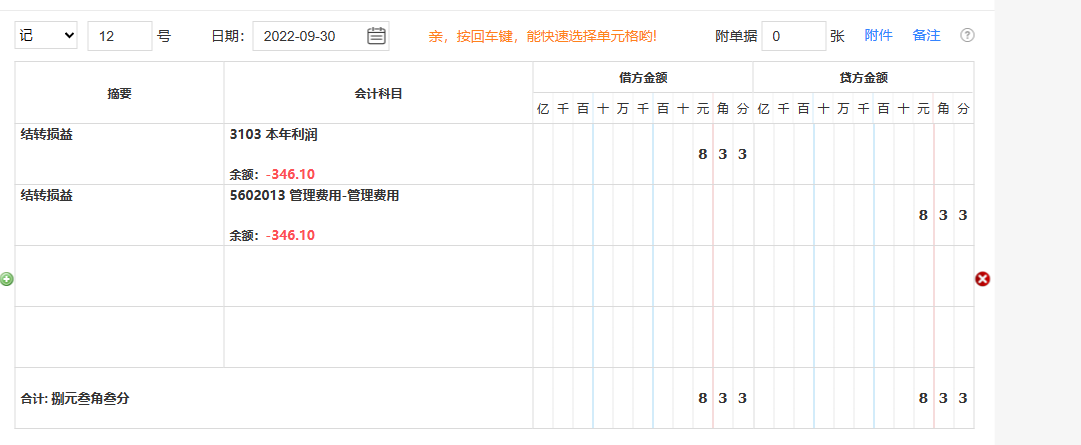The height and width of the screenshot is (445, 1081).
Task: Click the green add row icon
Action: 7,279
